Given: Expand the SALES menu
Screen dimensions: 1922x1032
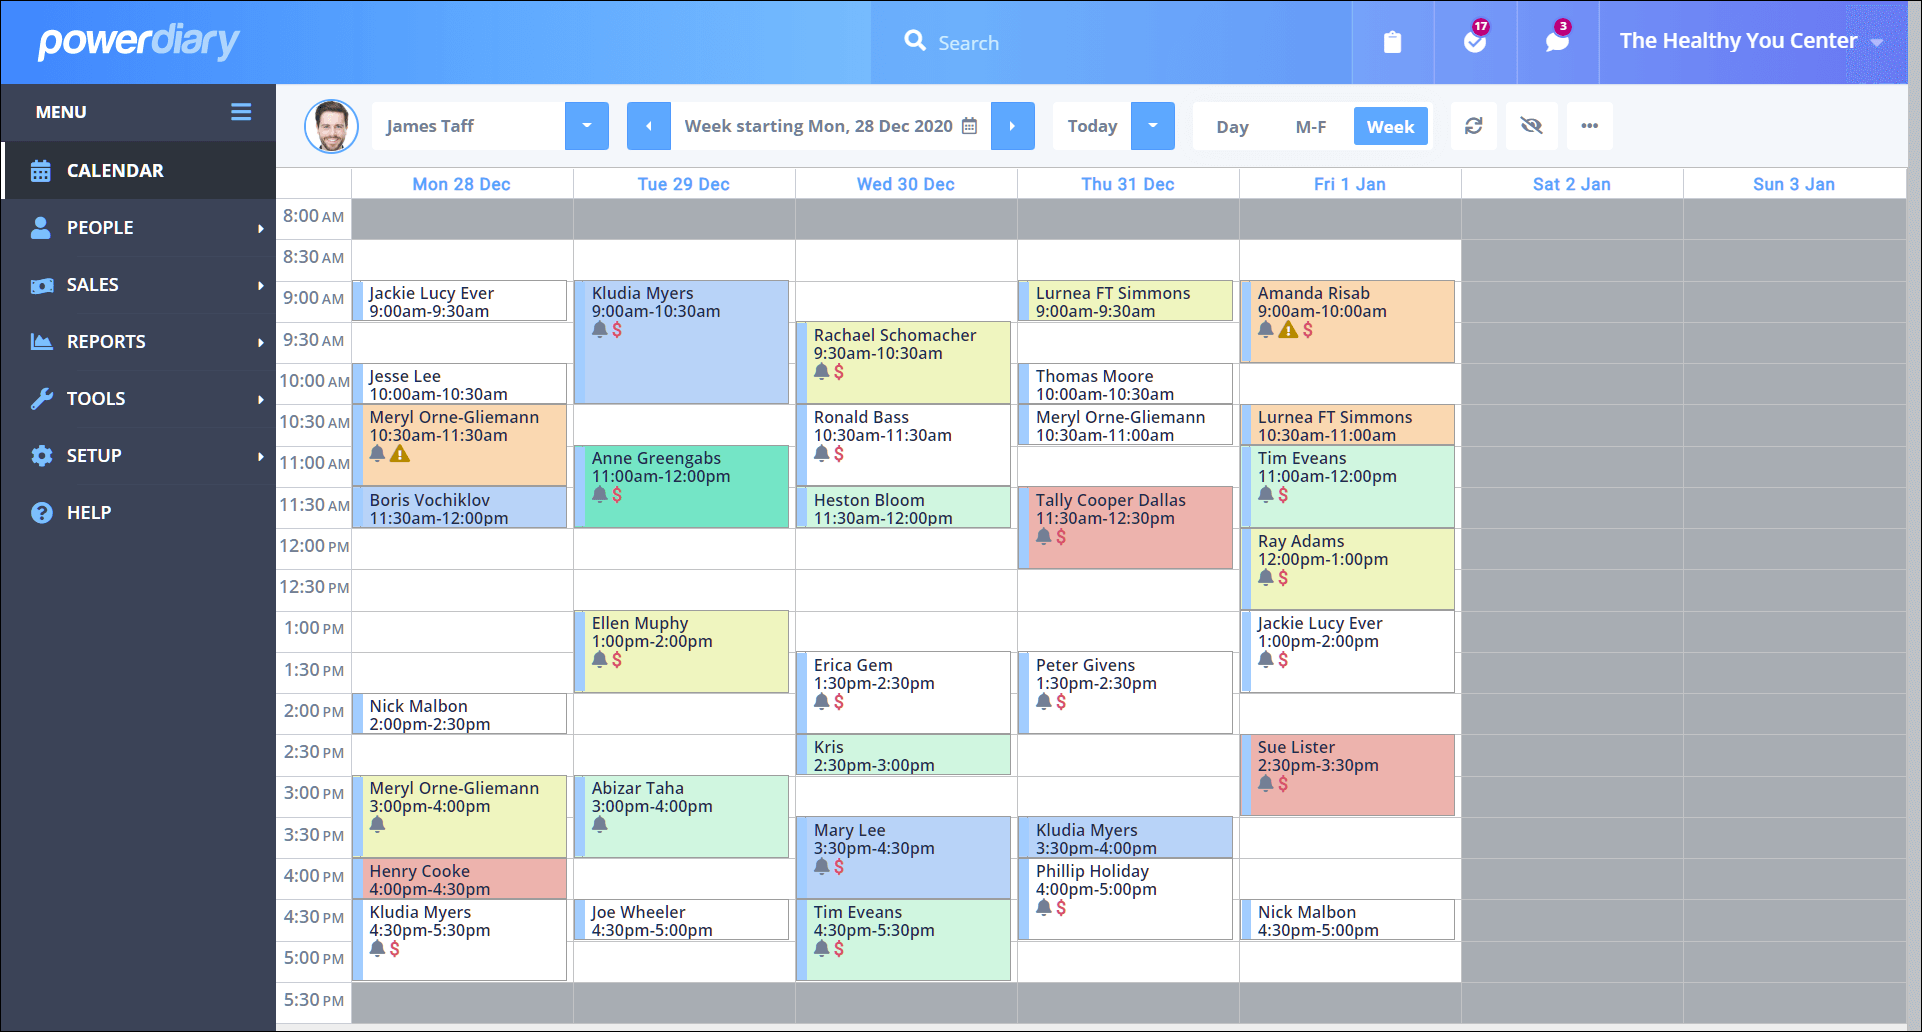Looking at the screenshot, I should pos(139,285).
